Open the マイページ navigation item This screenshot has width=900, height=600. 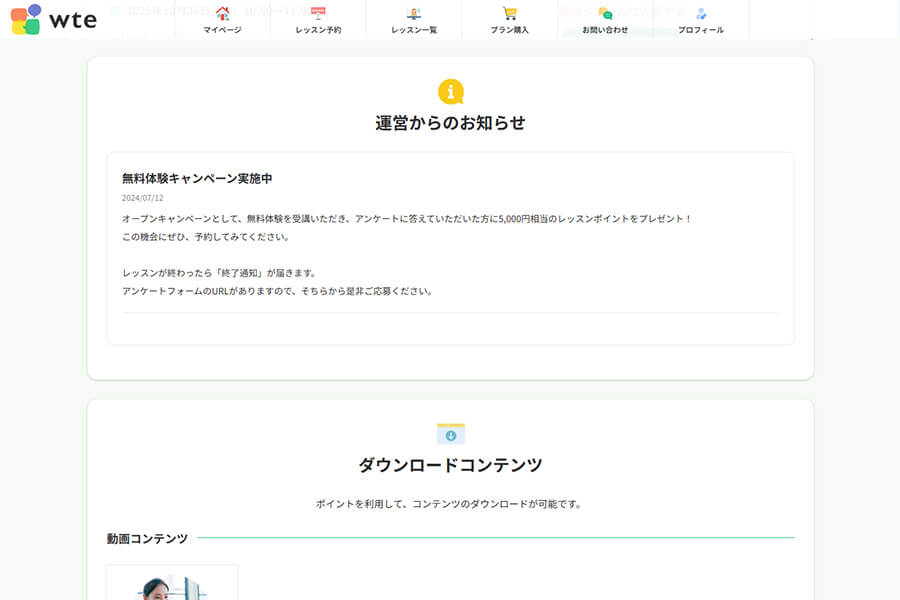(222, 28)
